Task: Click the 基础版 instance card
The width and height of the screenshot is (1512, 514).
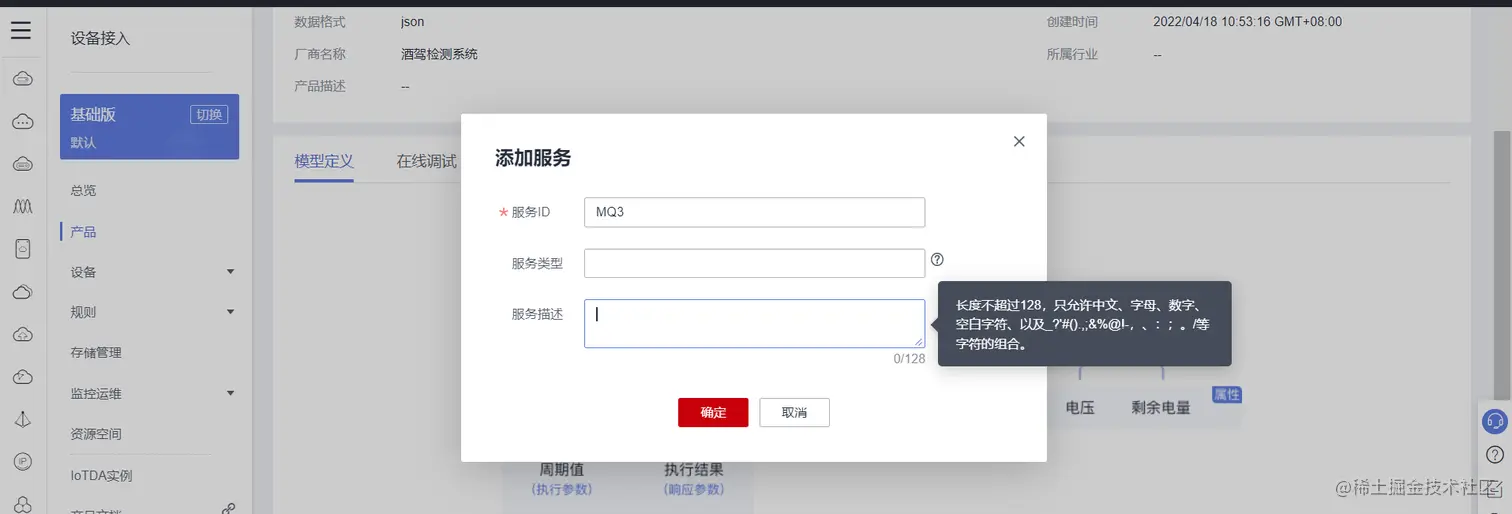Action: click(149, 127)
